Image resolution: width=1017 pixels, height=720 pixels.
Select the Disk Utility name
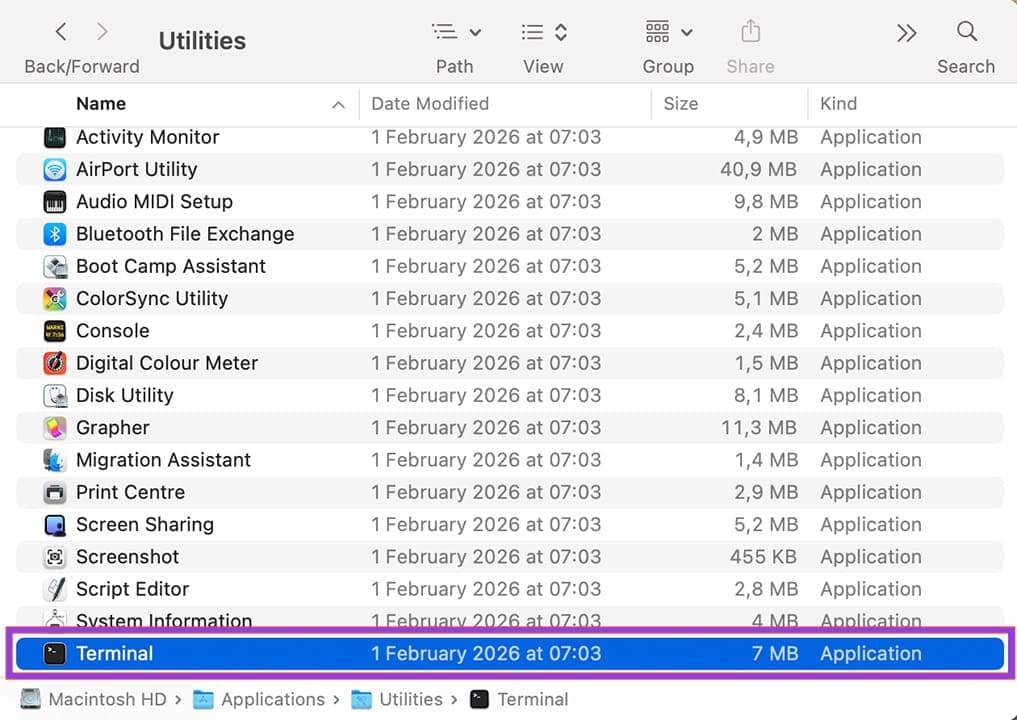[x=125, y=396]
